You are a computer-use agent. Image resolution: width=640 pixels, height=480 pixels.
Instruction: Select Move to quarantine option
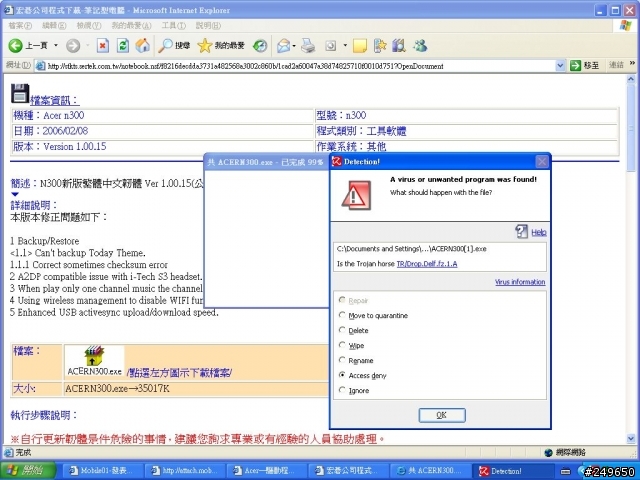point(342,315)
